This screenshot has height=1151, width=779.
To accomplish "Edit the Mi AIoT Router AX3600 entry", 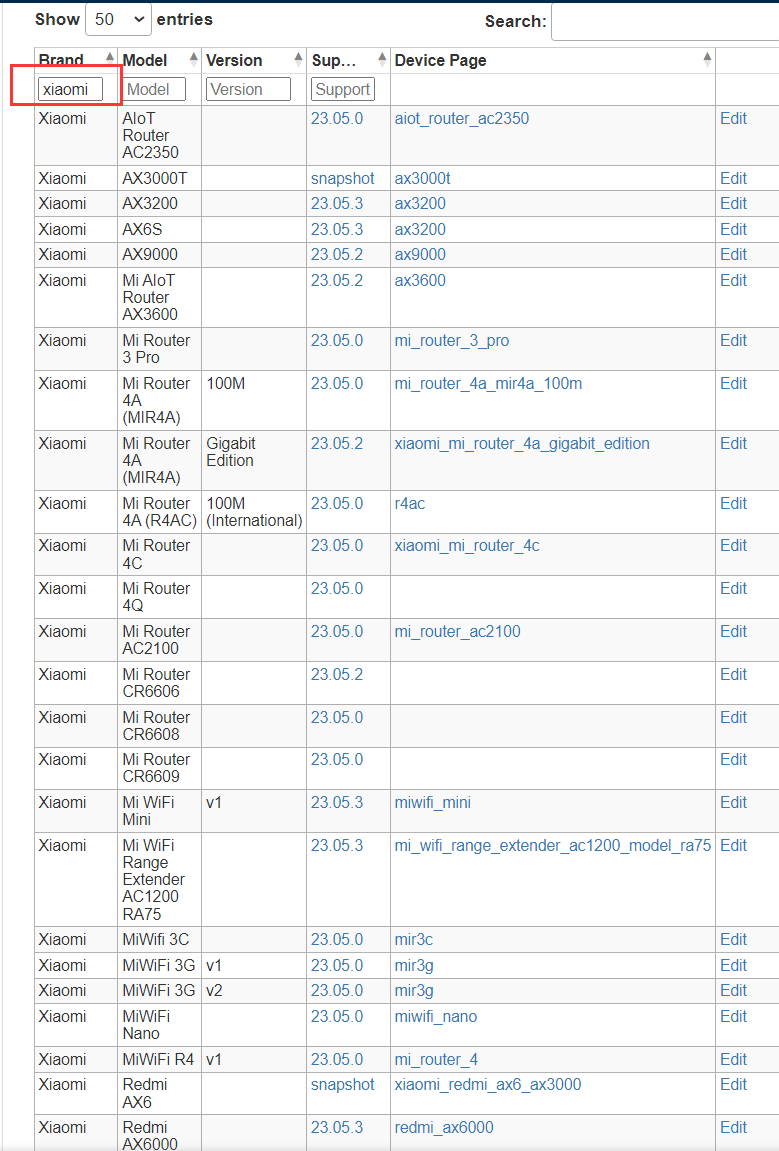I will pos(733,280).
